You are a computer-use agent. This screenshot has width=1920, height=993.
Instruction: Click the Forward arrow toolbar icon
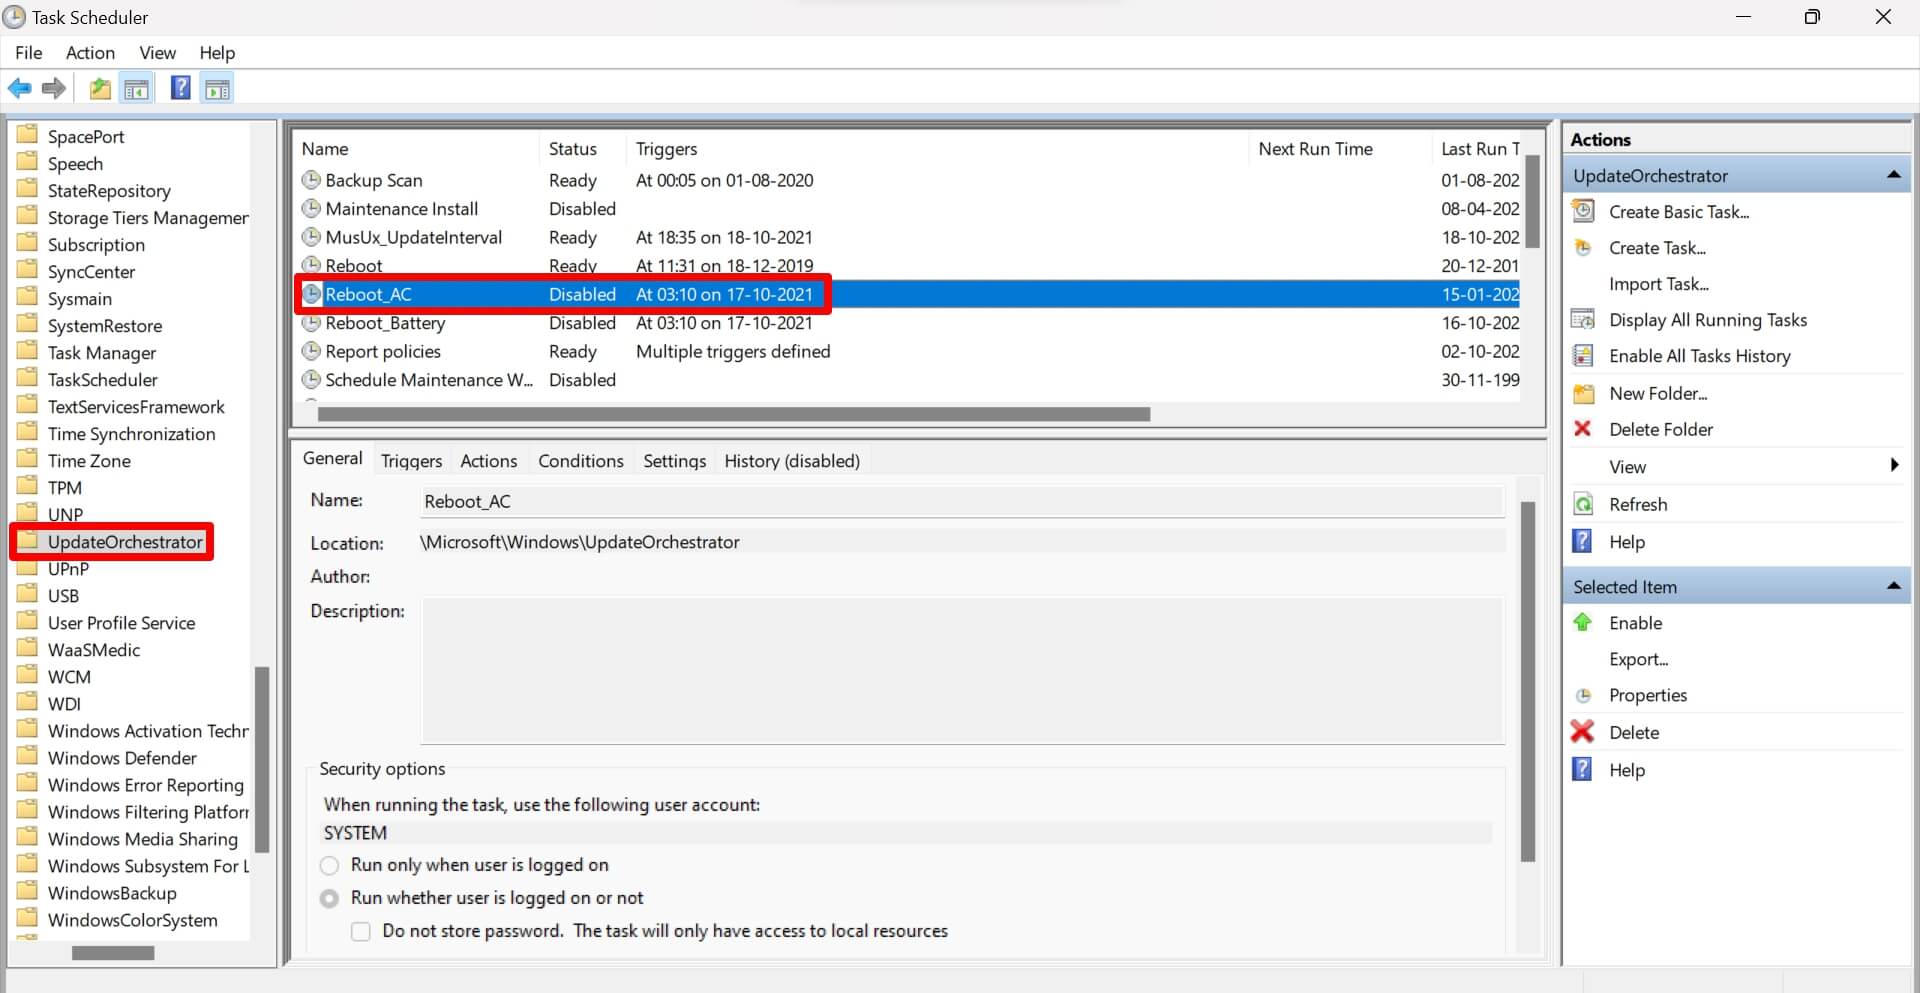tap(54, 89)
